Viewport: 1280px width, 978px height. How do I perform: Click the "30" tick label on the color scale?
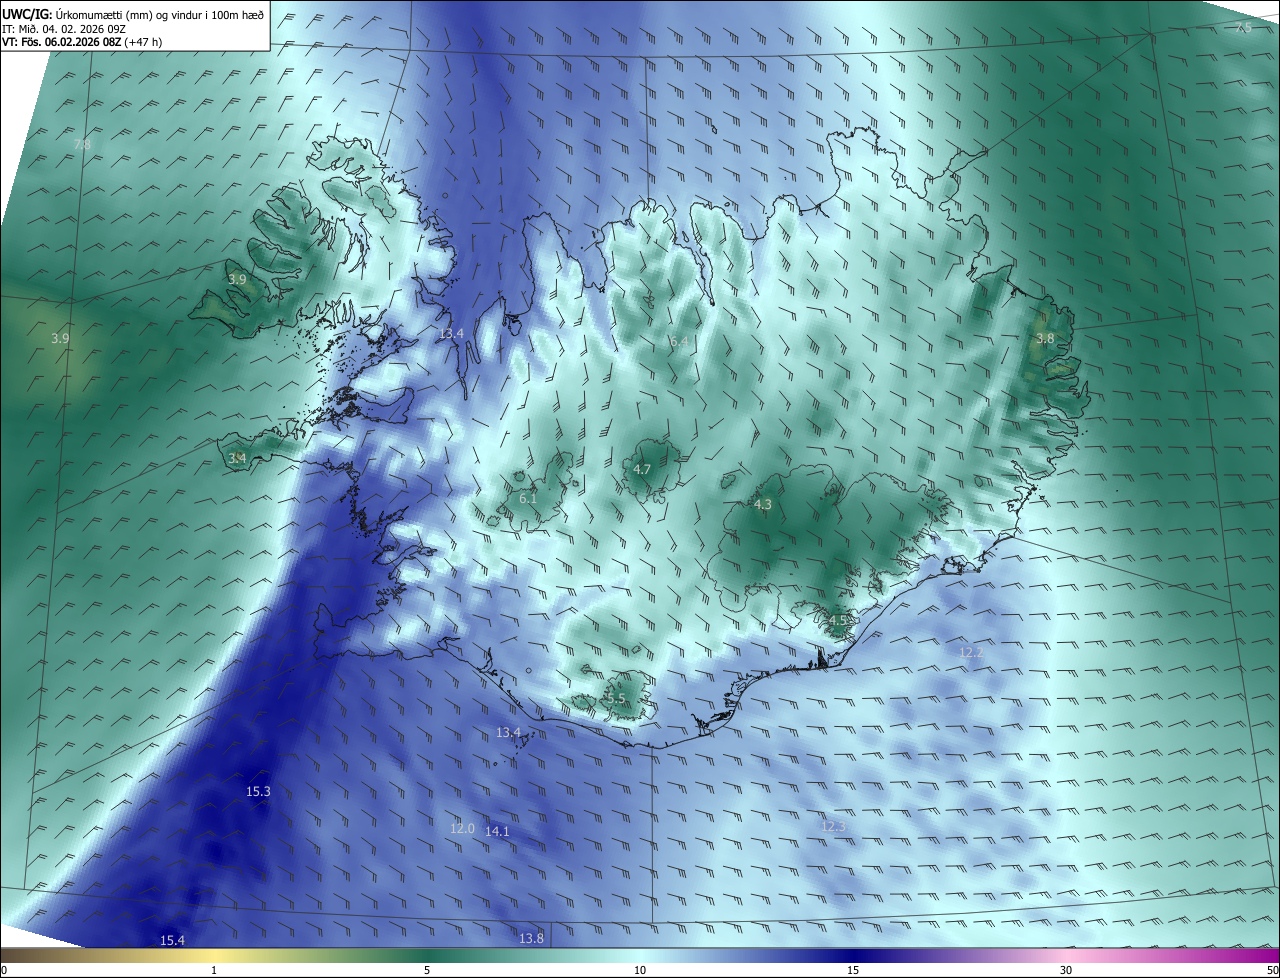pos(1066,970)
